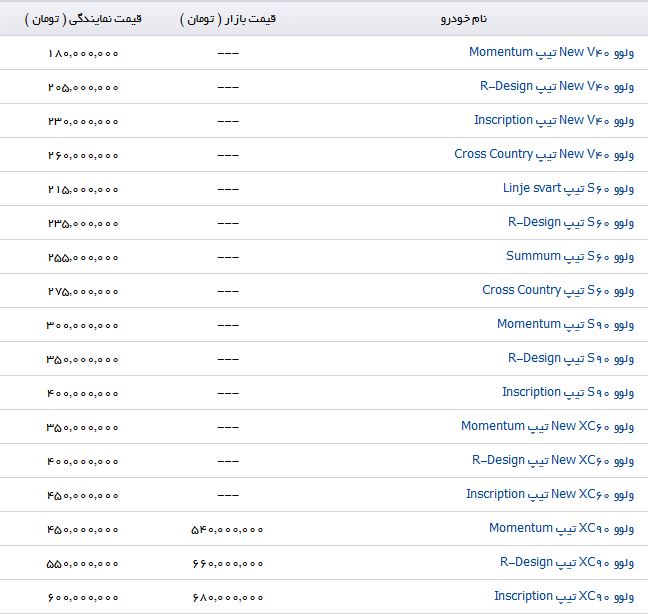Click the '---' market price in S90 Inscription row
The width and height of the screenshot is (648, 614).
228,394
